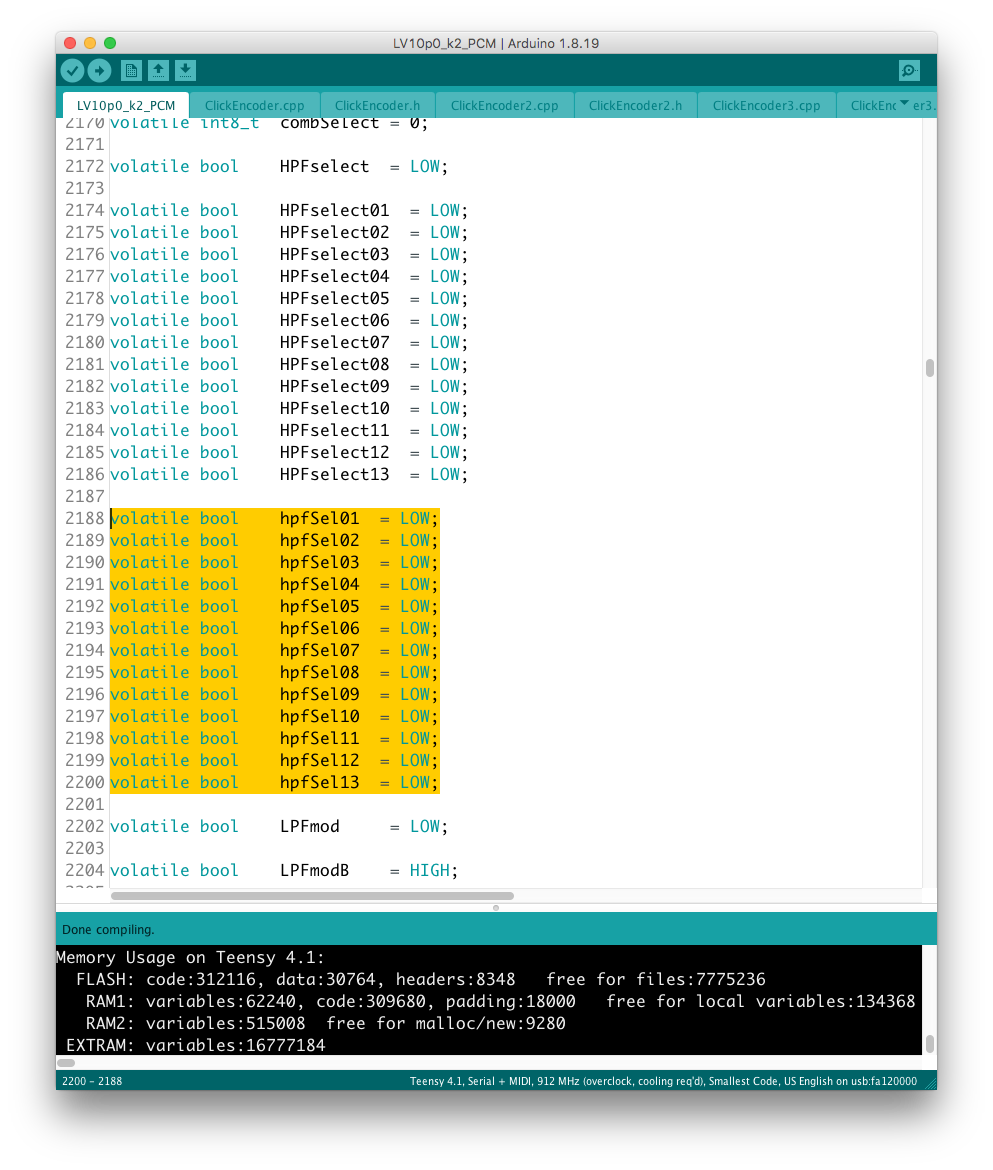Switch to ClickEncoder.cpp tab
This screenshot has height=1170, width=993.
[254, 105]
